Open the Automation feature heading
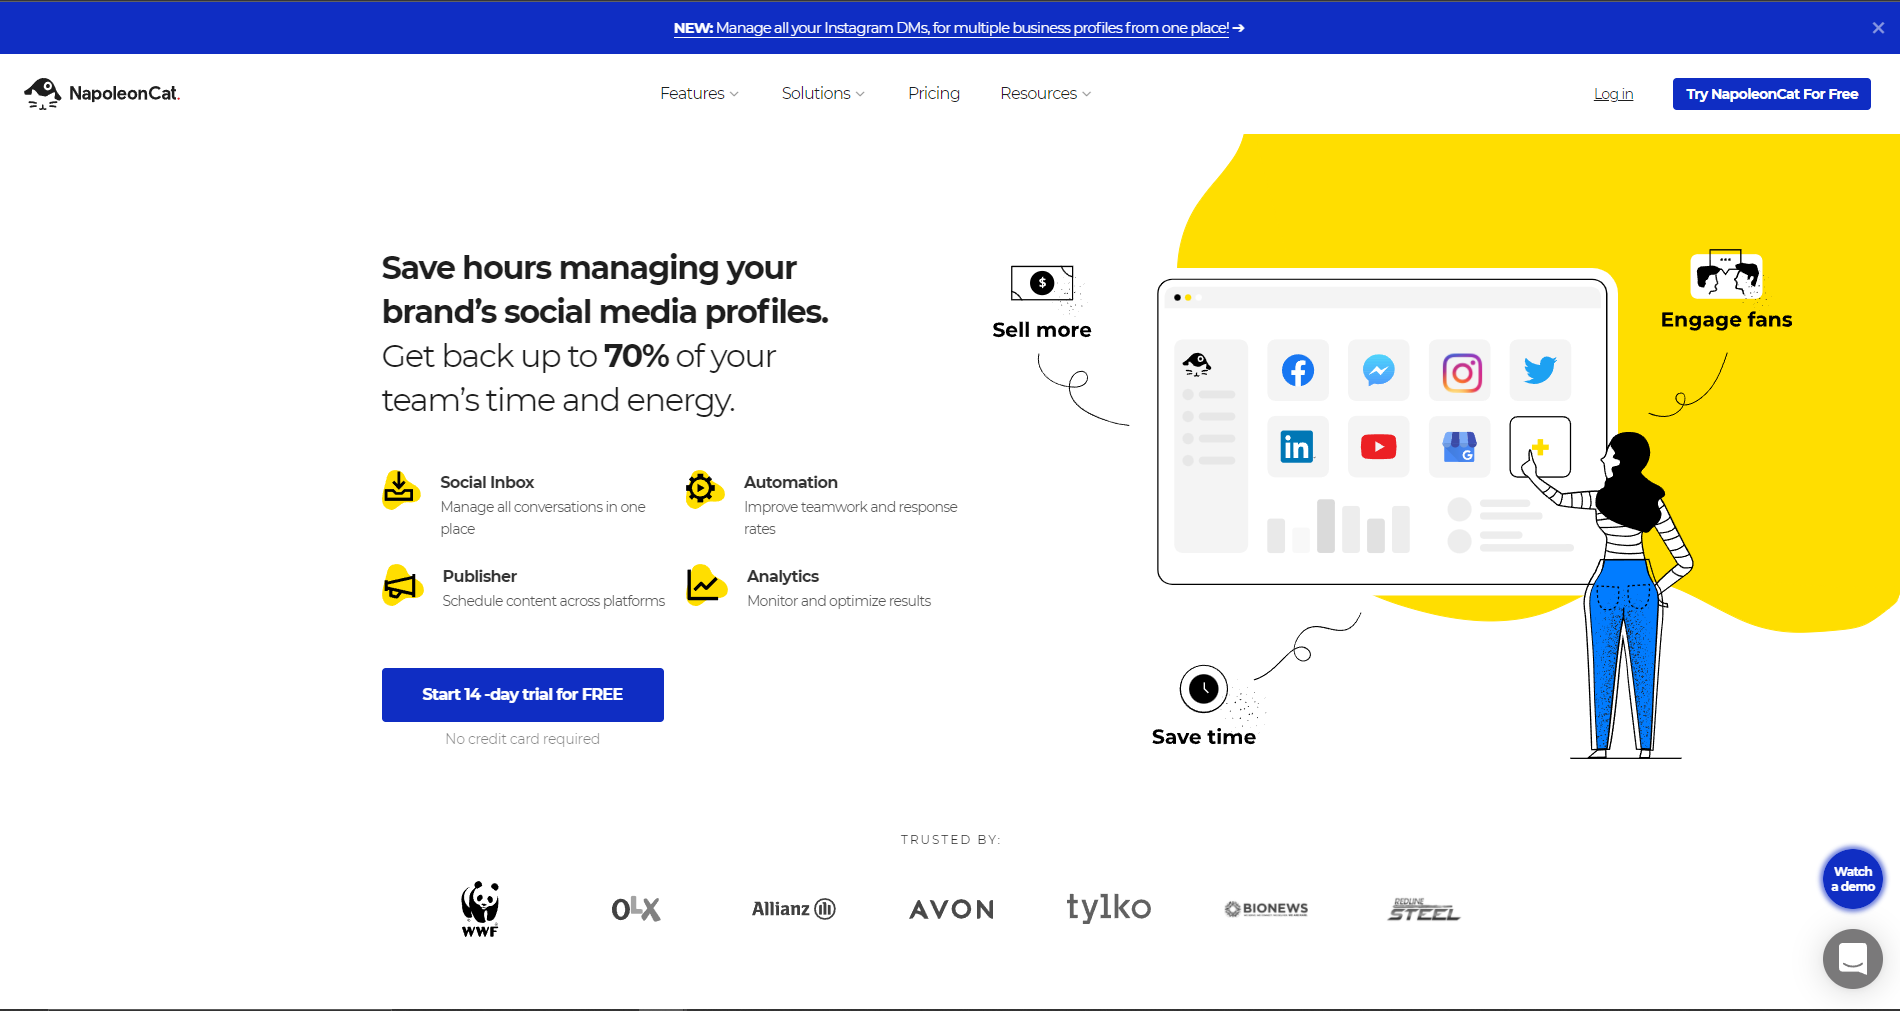The width and height of the screenshot is (1900, 1011). click(x=791, y=482)
